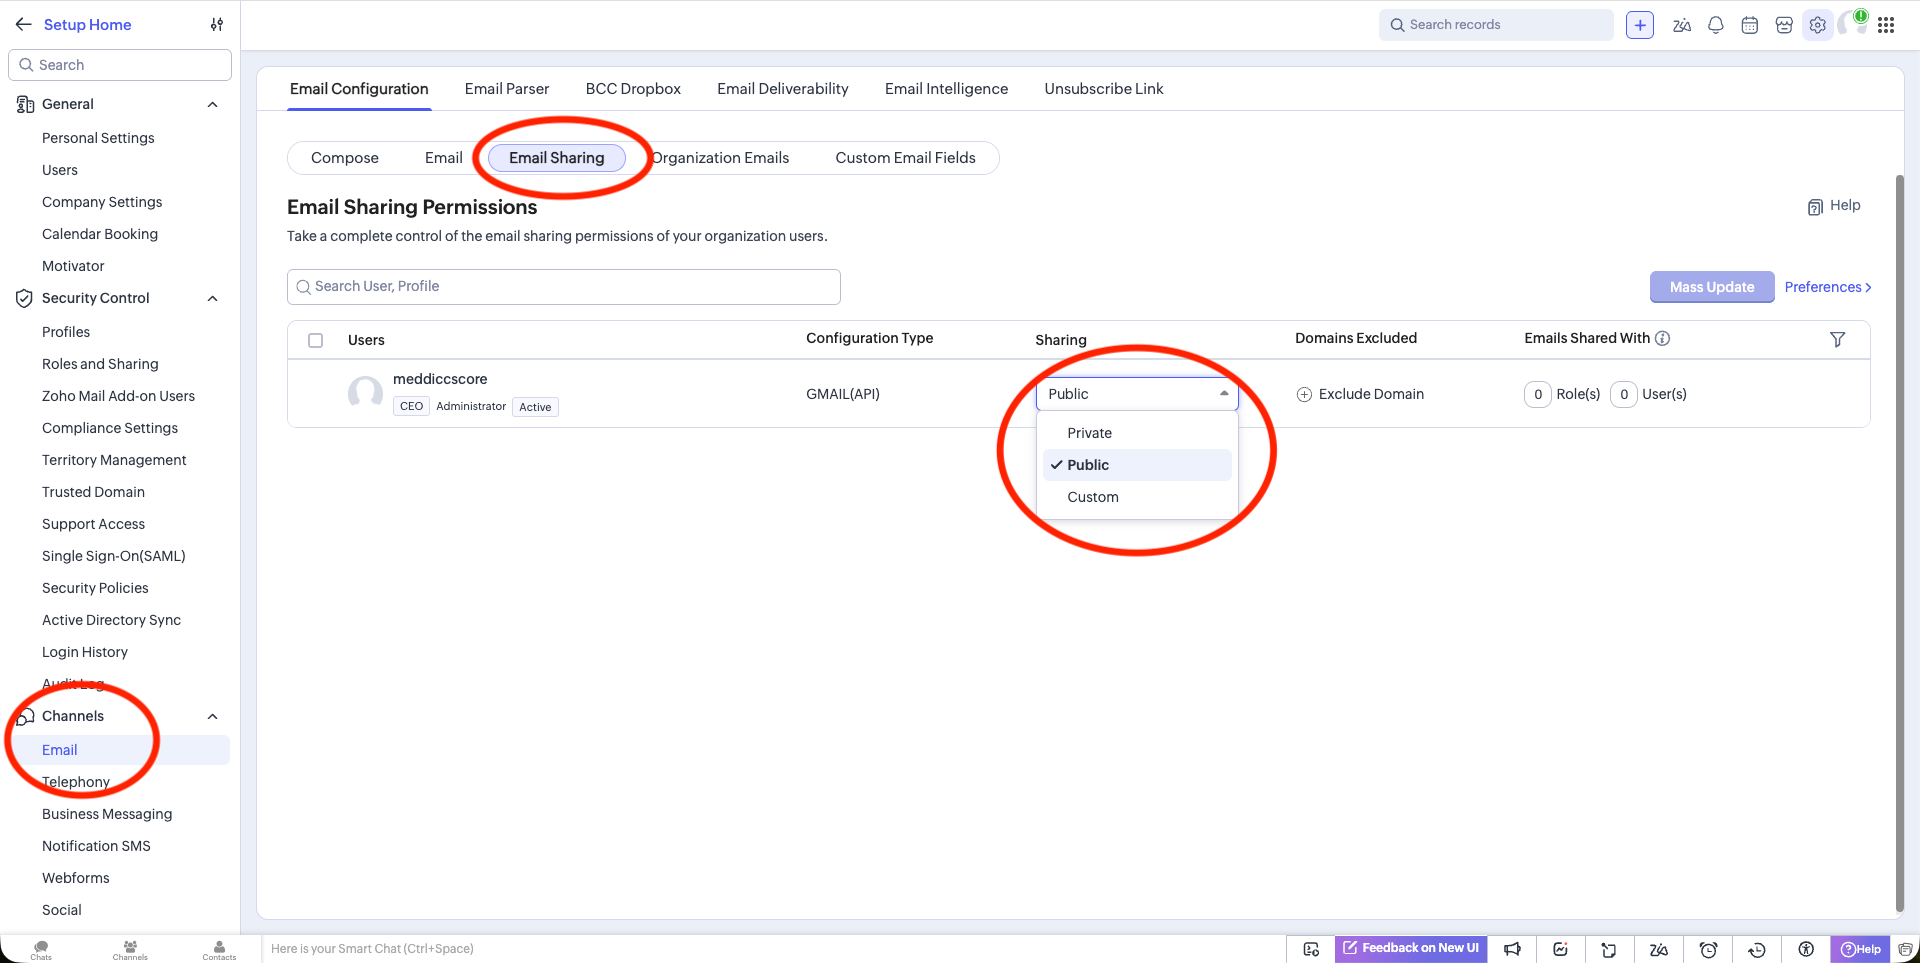This screenshot has width=1920, height=963.
Task: Collapse the Channels sidebar section
Action: 212,716
